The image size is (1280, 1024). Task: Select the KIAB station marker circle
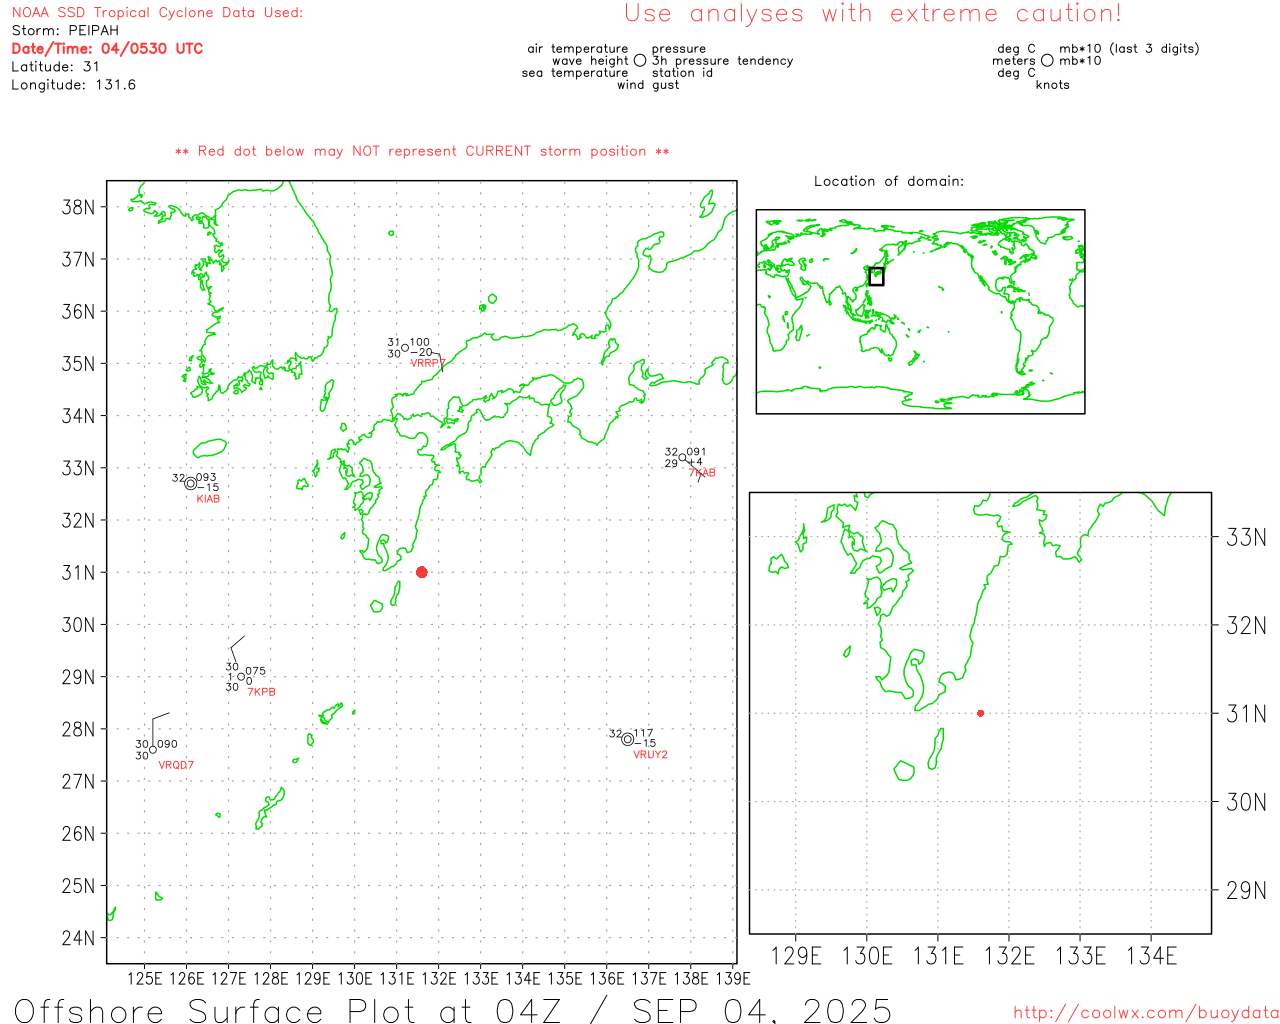pos(190,484)
